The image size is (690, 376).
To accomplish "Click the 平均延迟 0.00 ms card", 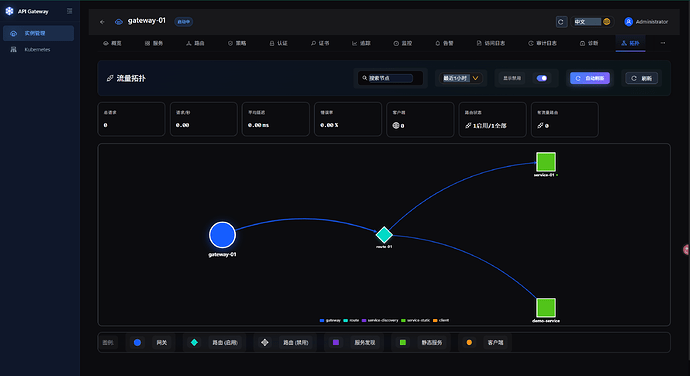I will [275, 119].
